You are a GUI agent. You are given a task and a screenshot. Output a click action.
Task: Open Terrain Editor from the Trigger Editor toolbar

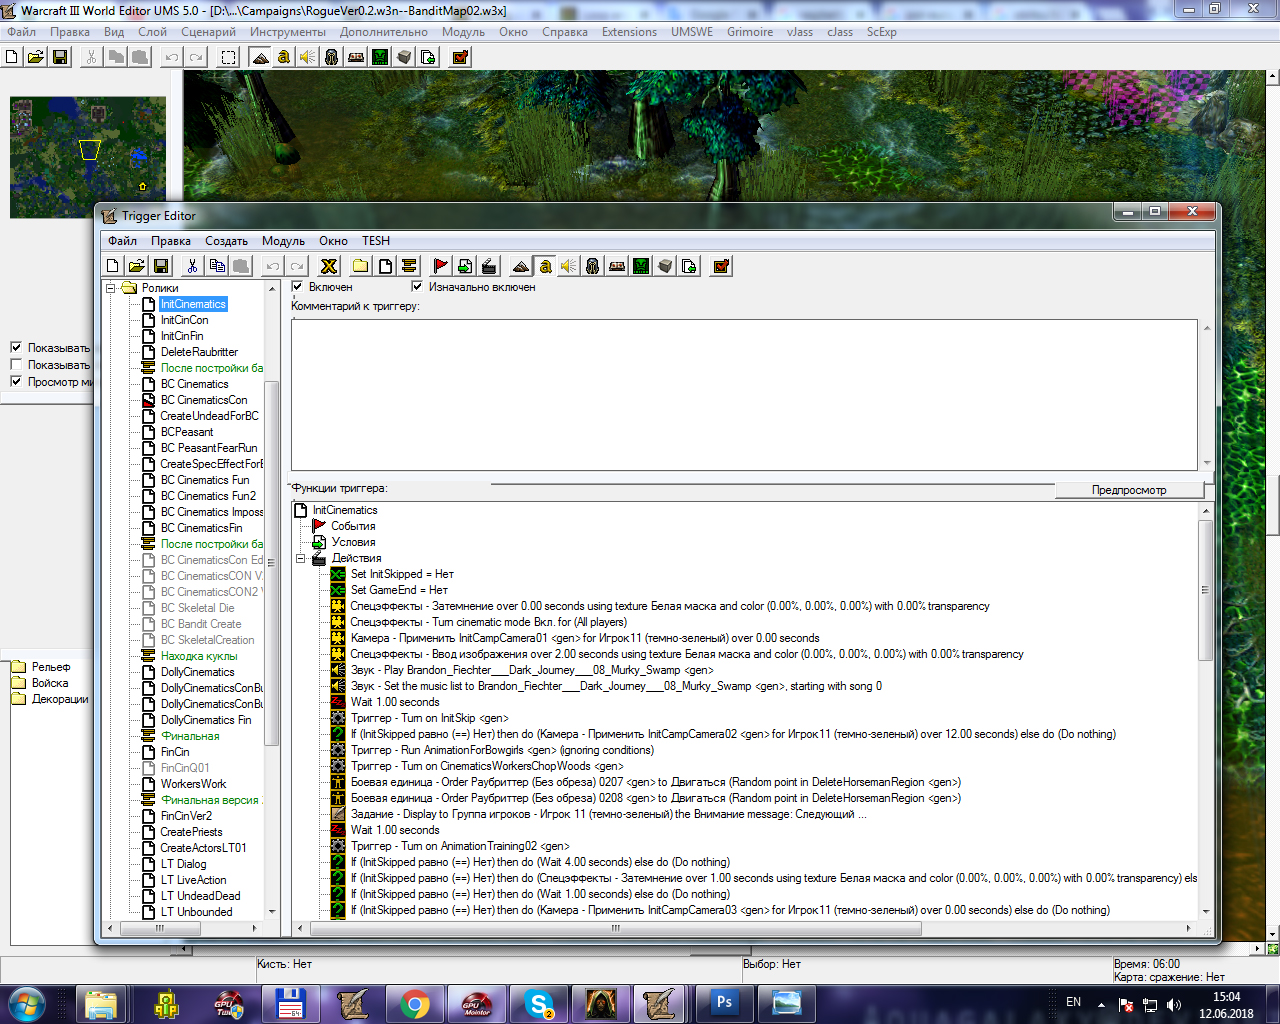click(x=520, y=266)
